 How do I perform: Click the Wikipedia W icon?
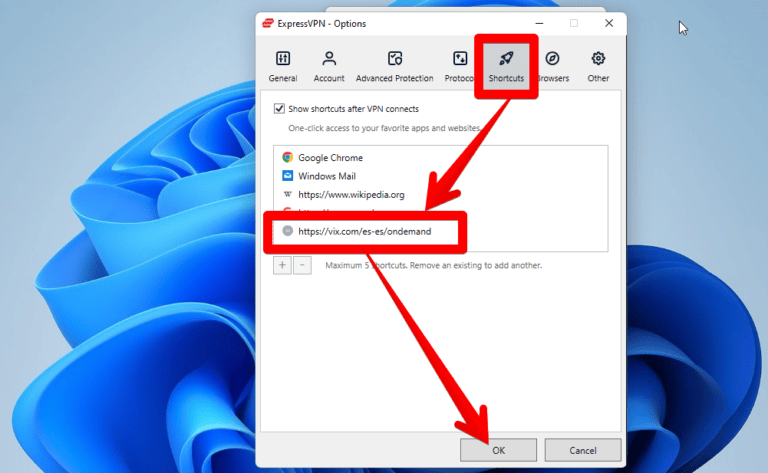[x=288, y=194]
